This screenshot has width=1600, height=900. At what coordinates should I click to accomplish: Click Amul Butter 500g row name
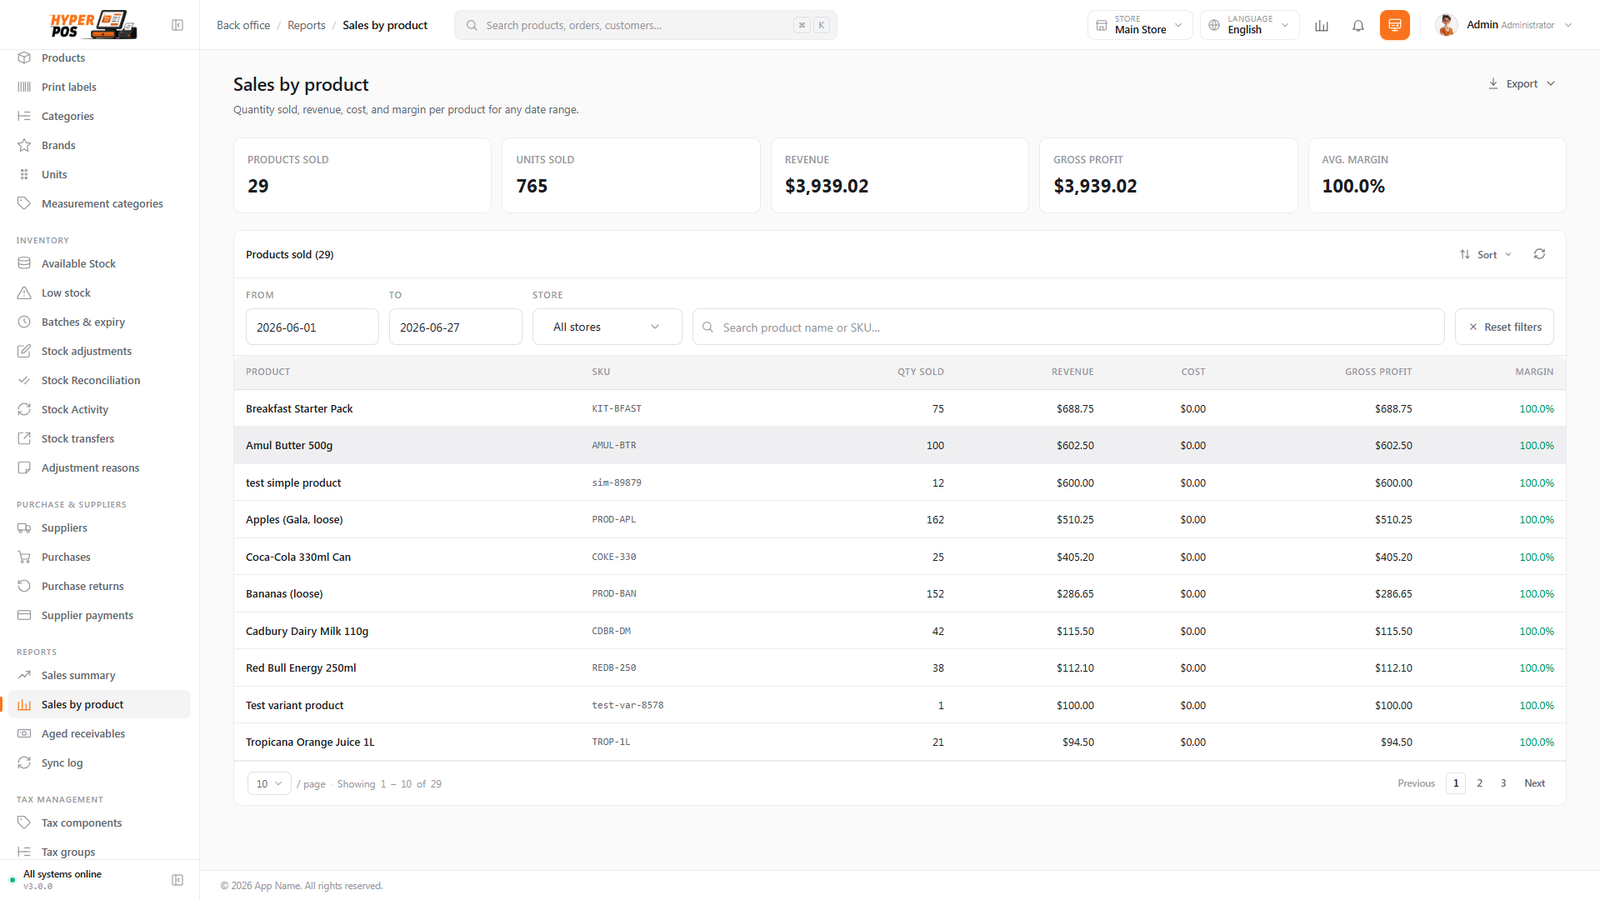[289, 446]
